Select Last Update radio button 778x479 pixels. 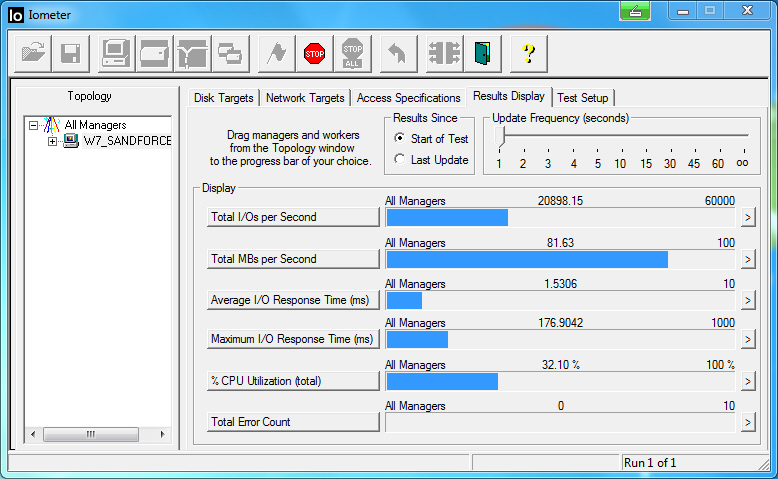pos(399,159)
